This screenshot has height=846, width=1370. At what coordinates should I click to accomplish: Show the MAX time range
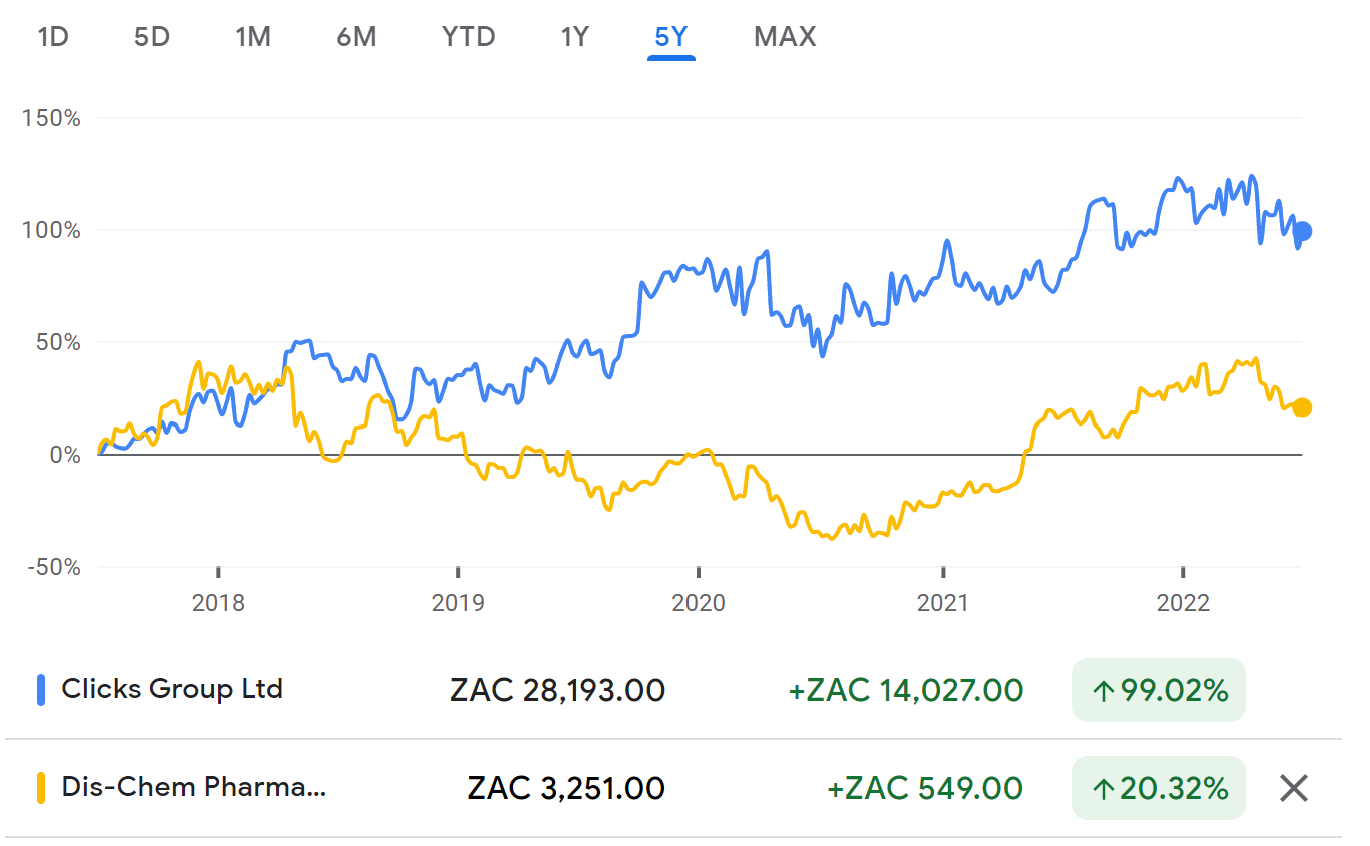coord(785,37)
